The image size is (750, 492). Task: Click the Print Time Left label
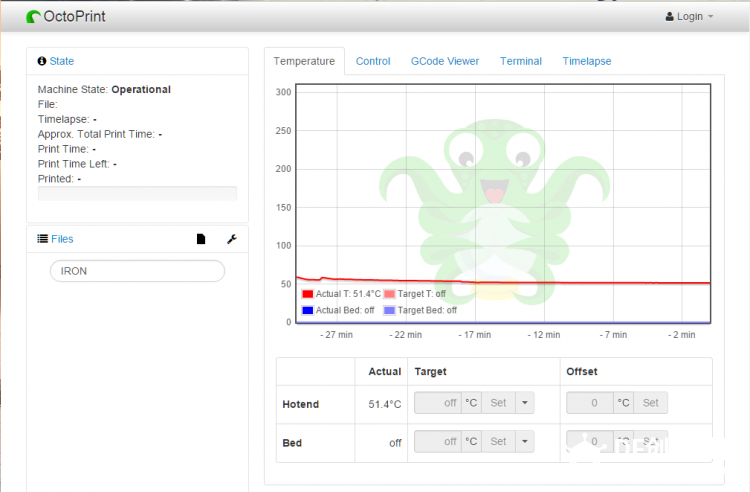74,164
